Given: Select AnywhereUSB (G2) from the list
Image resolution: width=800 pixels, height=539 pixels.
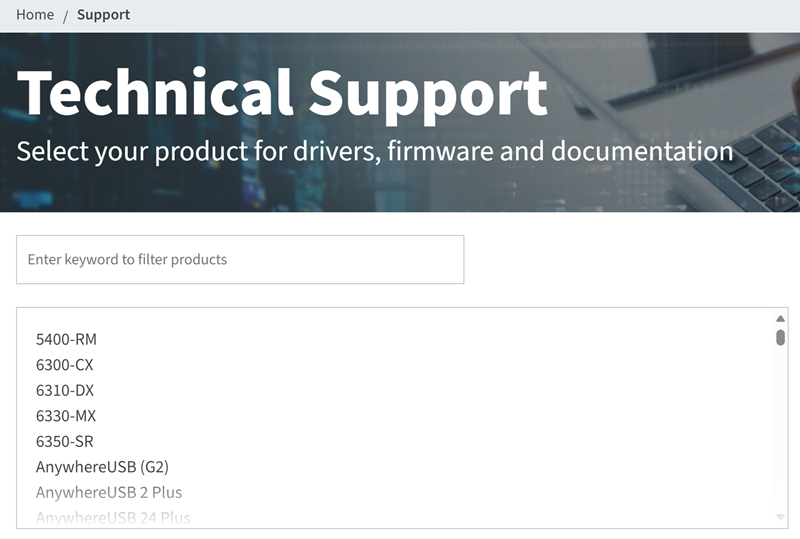Looking at the screenshot, I should coord(102,467).
